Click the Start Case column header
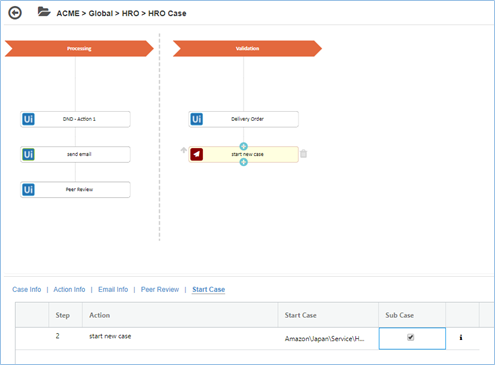The height and width of the screenshot is (365, 495). coord(328,315)
